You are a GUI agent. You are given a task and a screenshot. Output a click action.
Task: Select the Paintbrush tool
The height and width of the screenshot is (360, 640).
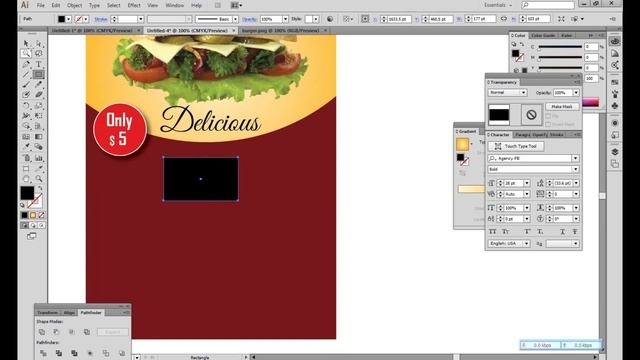(x=26, y=84)
